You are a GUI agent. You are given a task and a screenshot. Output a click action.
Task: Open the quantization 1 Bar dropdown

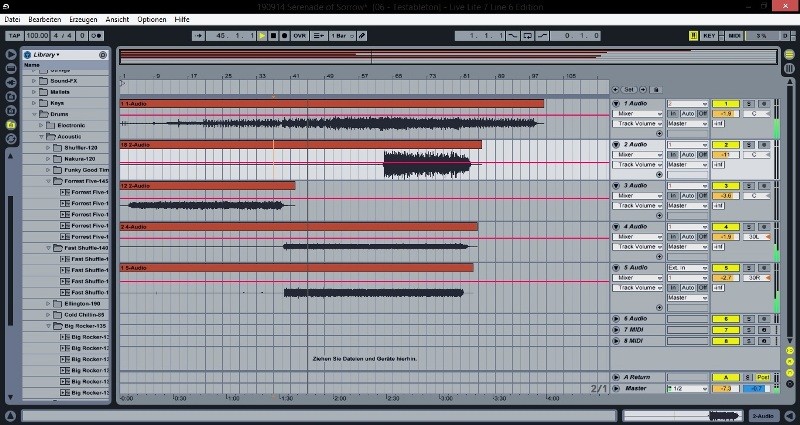[x=342, y=36]
